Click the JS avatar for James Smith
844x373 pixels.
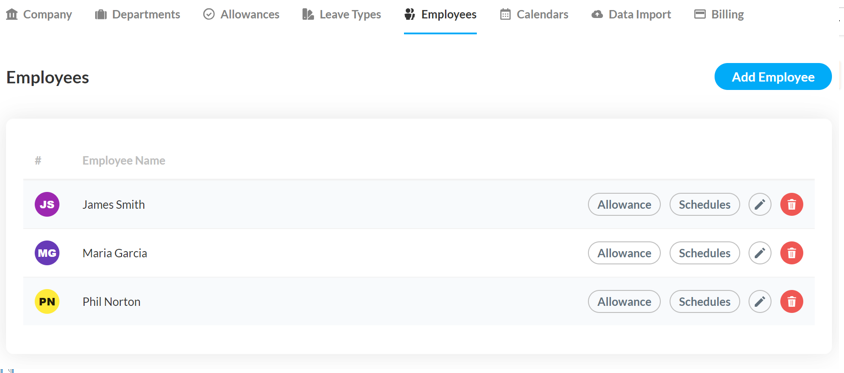(x=47, y=205)
